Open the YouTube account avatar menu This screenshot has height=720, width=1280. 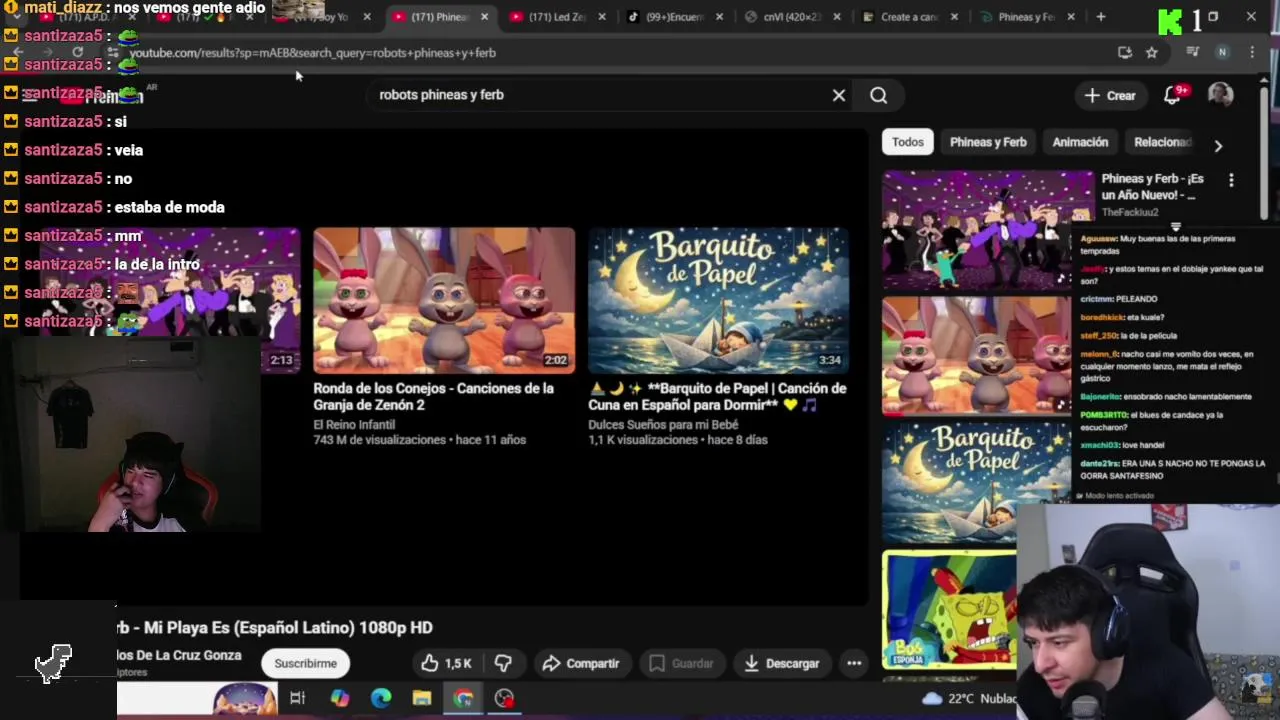point(1220,95)
